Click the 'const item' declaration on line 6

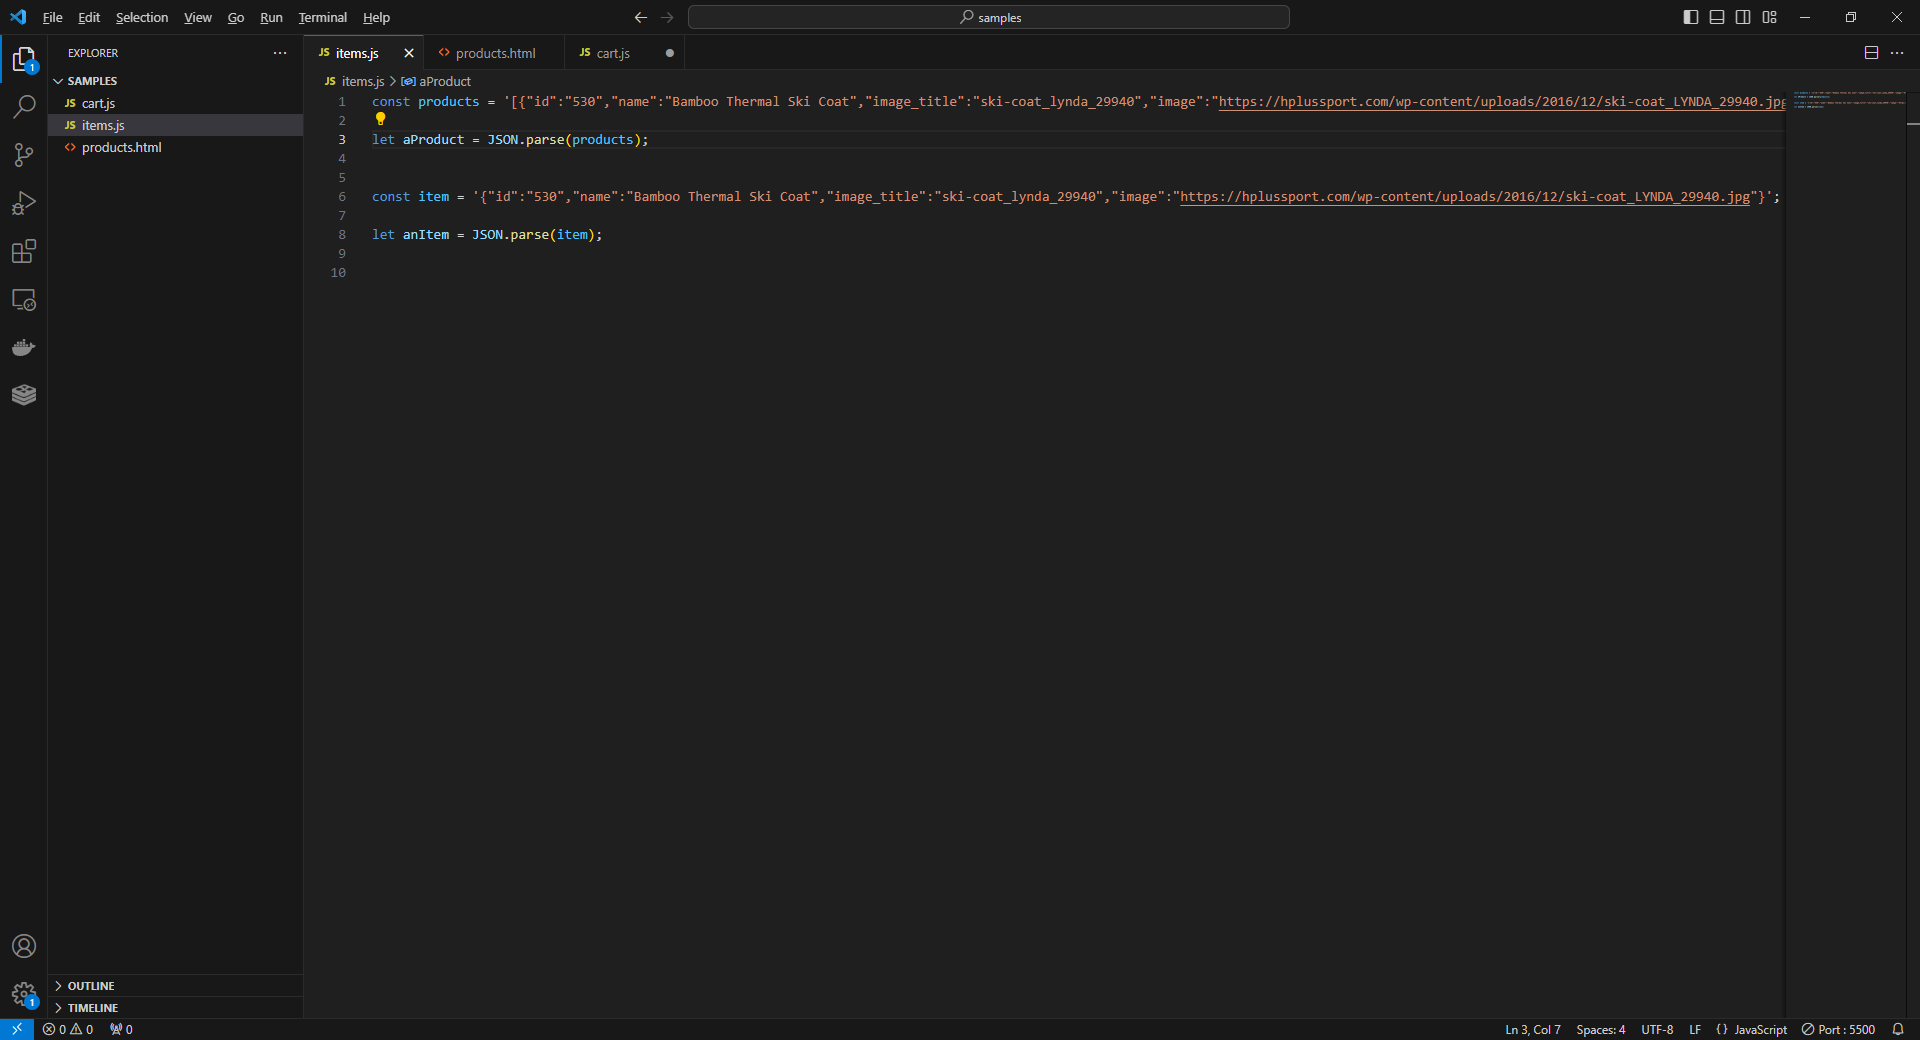411,197
